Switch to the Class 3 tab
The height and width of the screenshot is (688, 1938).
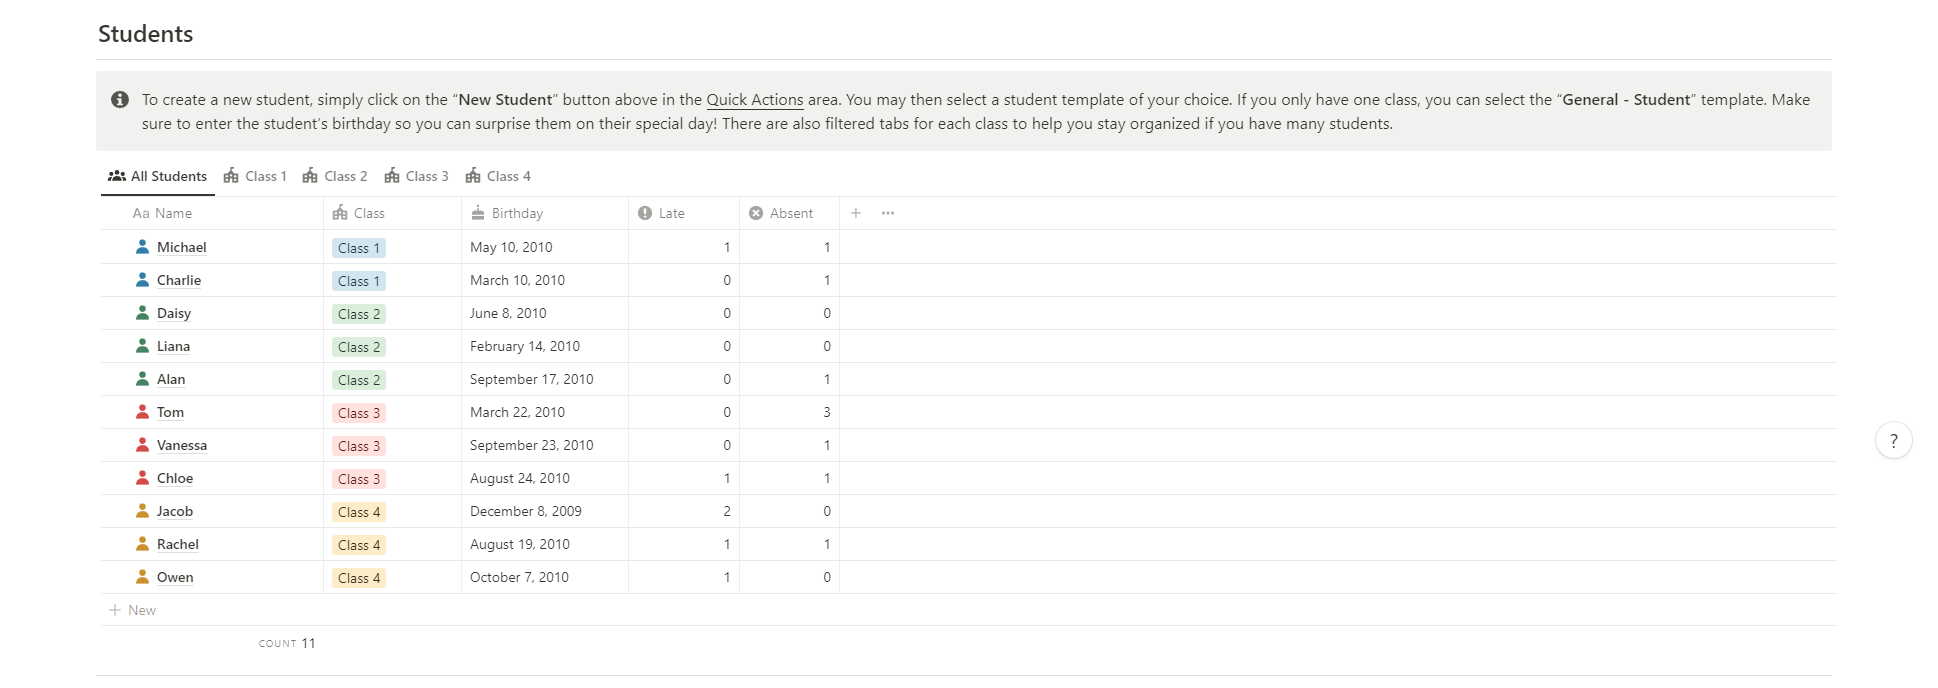coord(428,175)
